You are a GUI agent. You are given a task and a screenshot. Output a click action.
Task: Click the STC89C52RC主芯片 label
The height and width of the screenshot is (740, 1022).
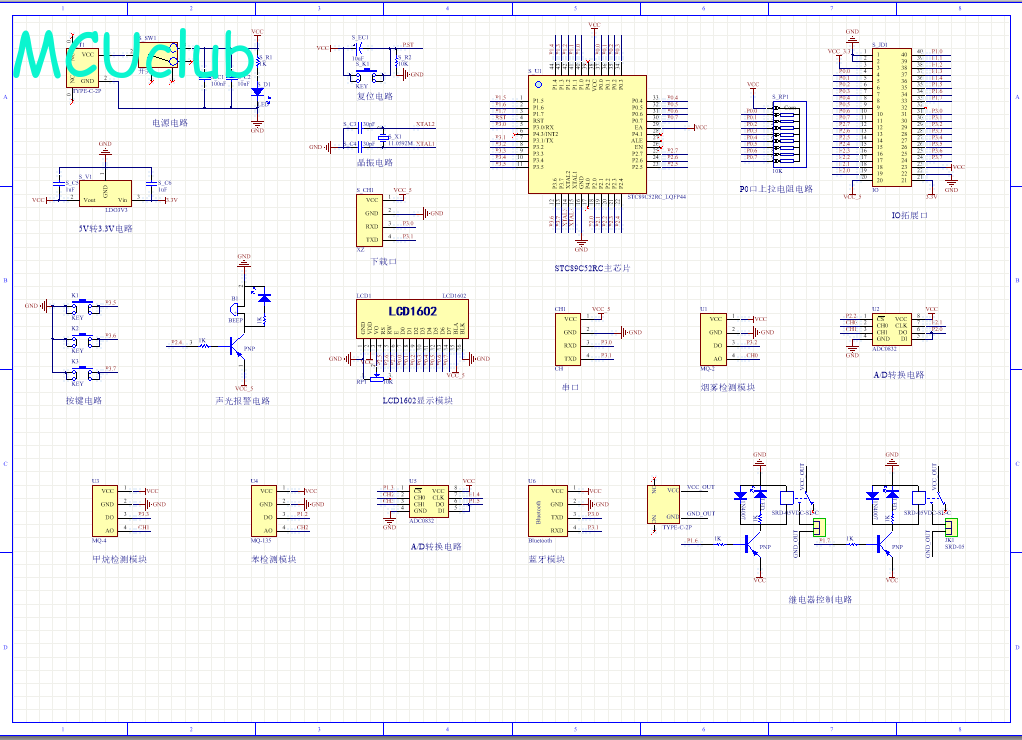pyautogui.click(x=592, y=268)
